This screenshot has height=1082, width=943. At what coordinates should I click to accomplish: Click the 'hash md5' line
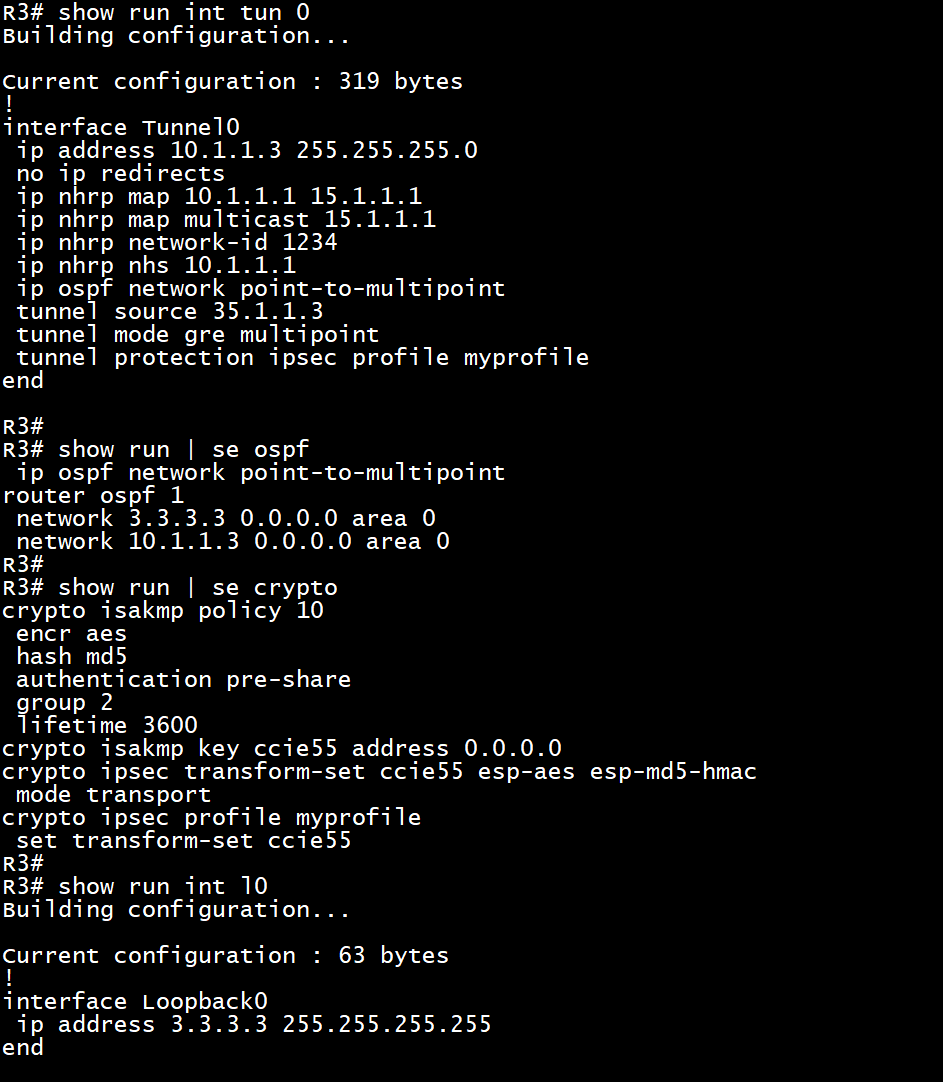[x=72, y=656]
